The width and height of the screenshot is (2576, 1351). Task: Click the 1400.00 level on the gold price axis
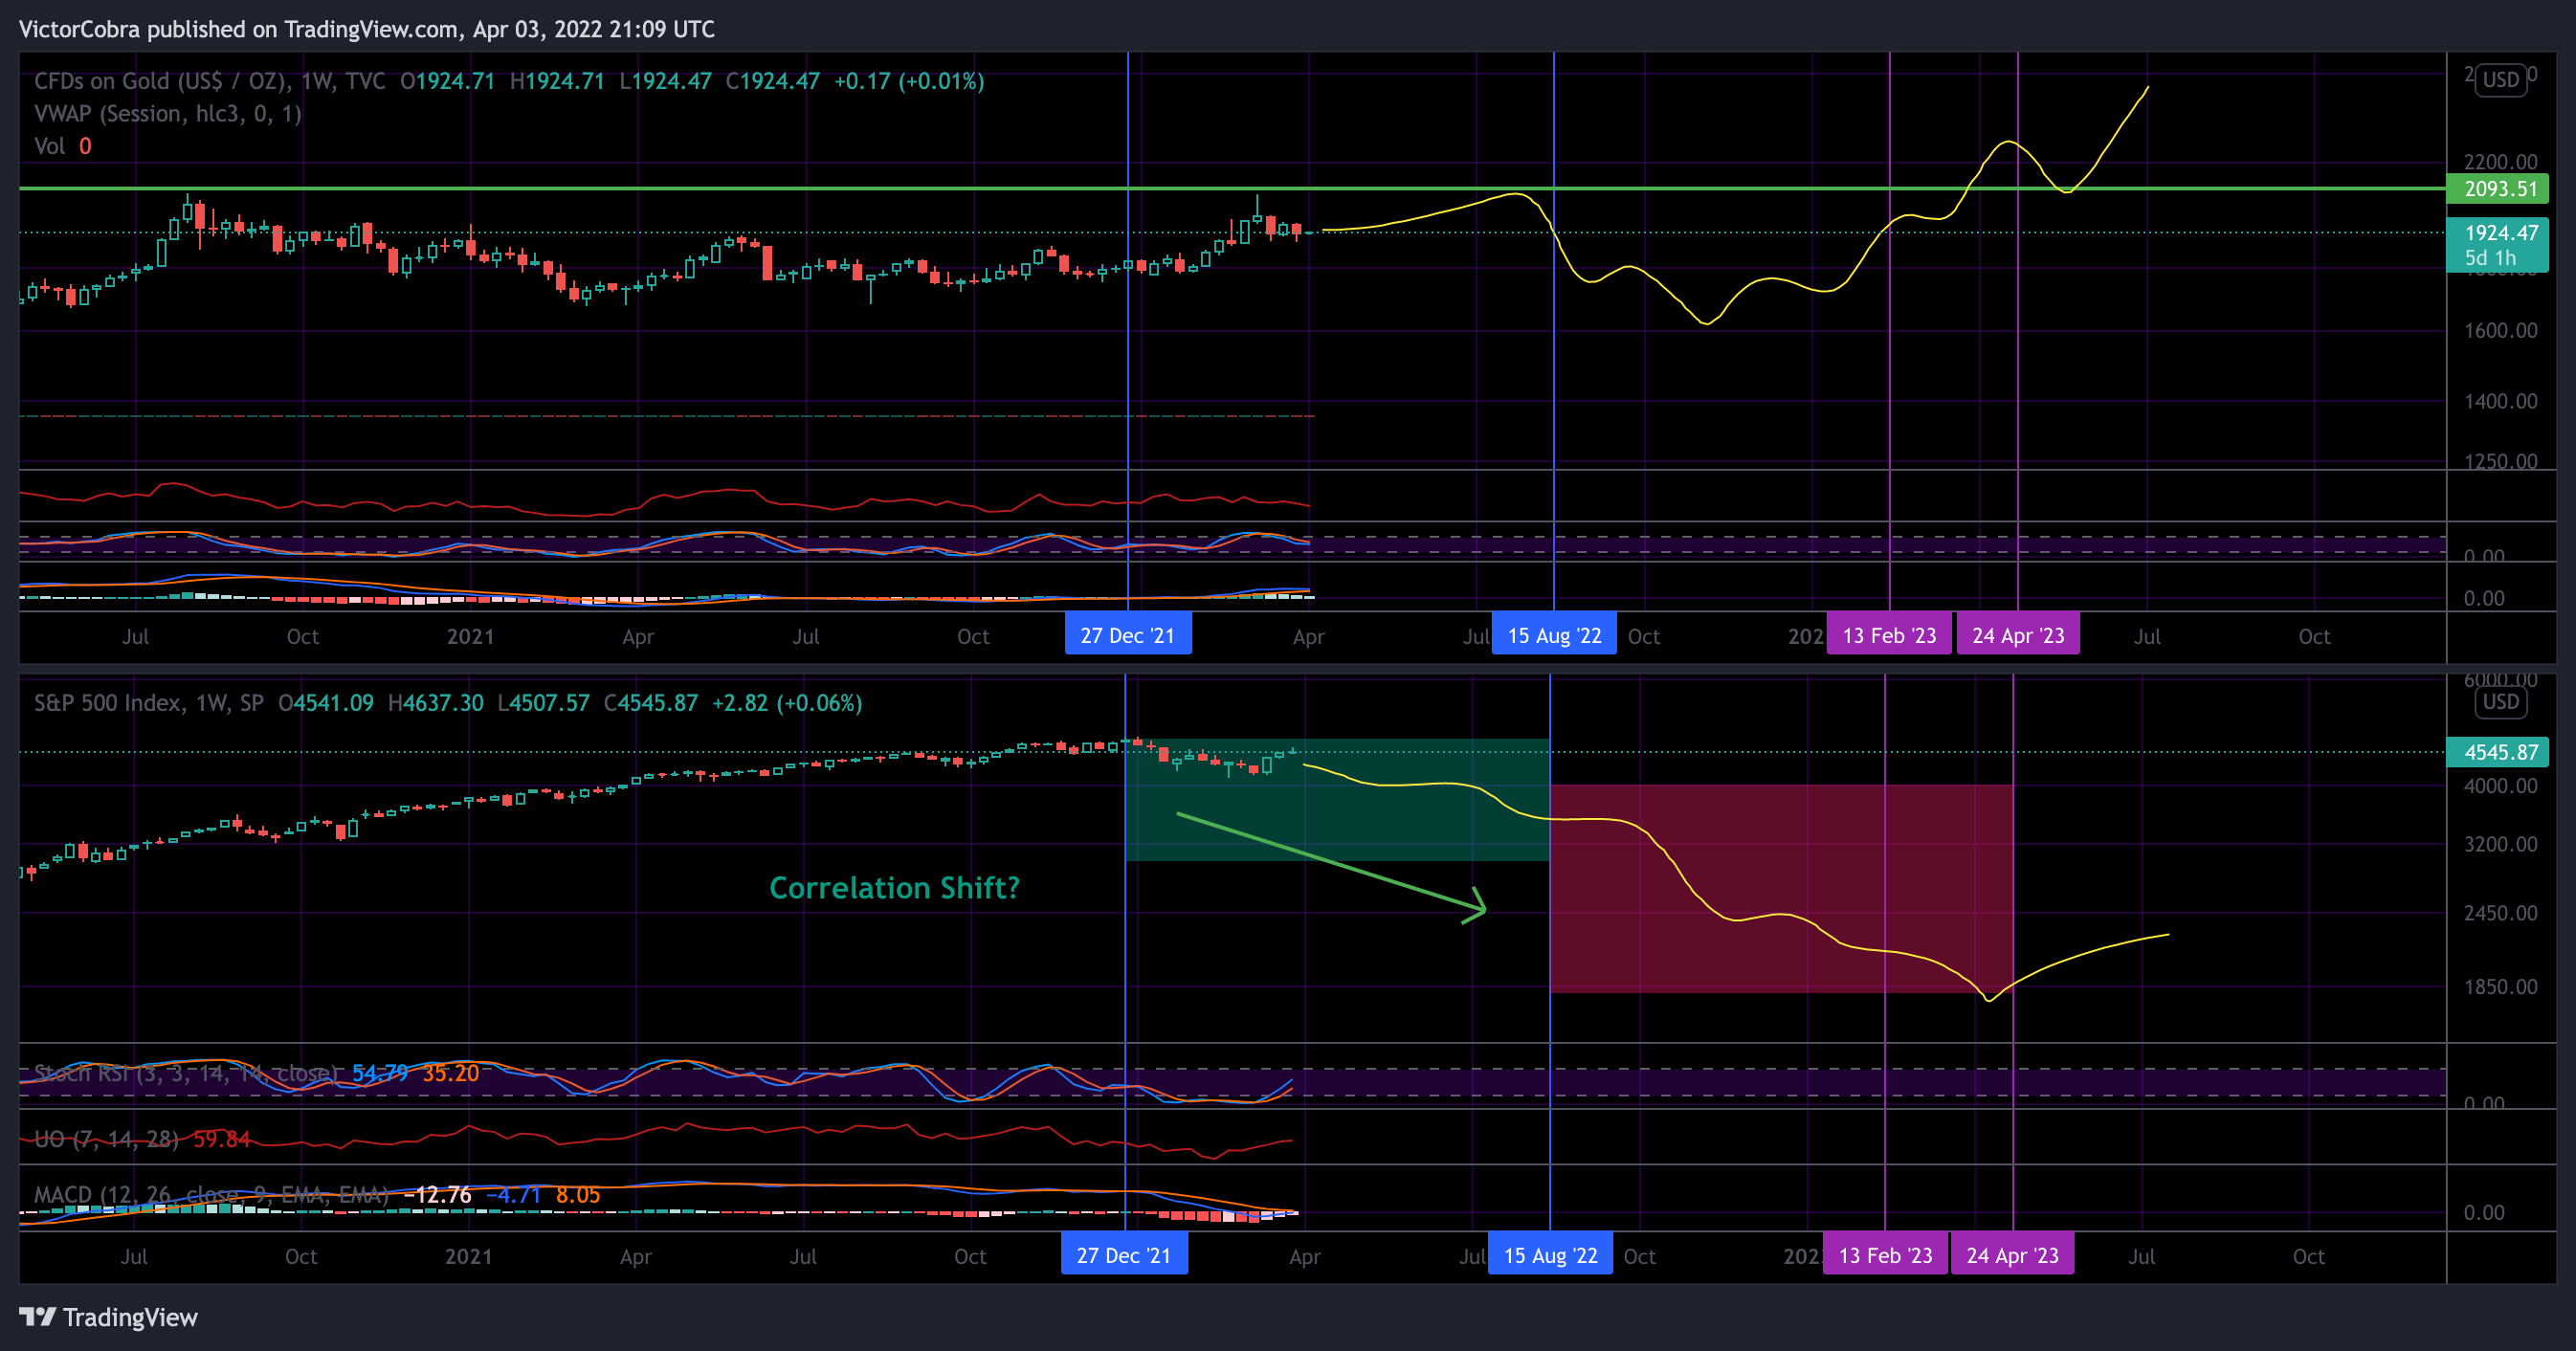click(2500, 401)
